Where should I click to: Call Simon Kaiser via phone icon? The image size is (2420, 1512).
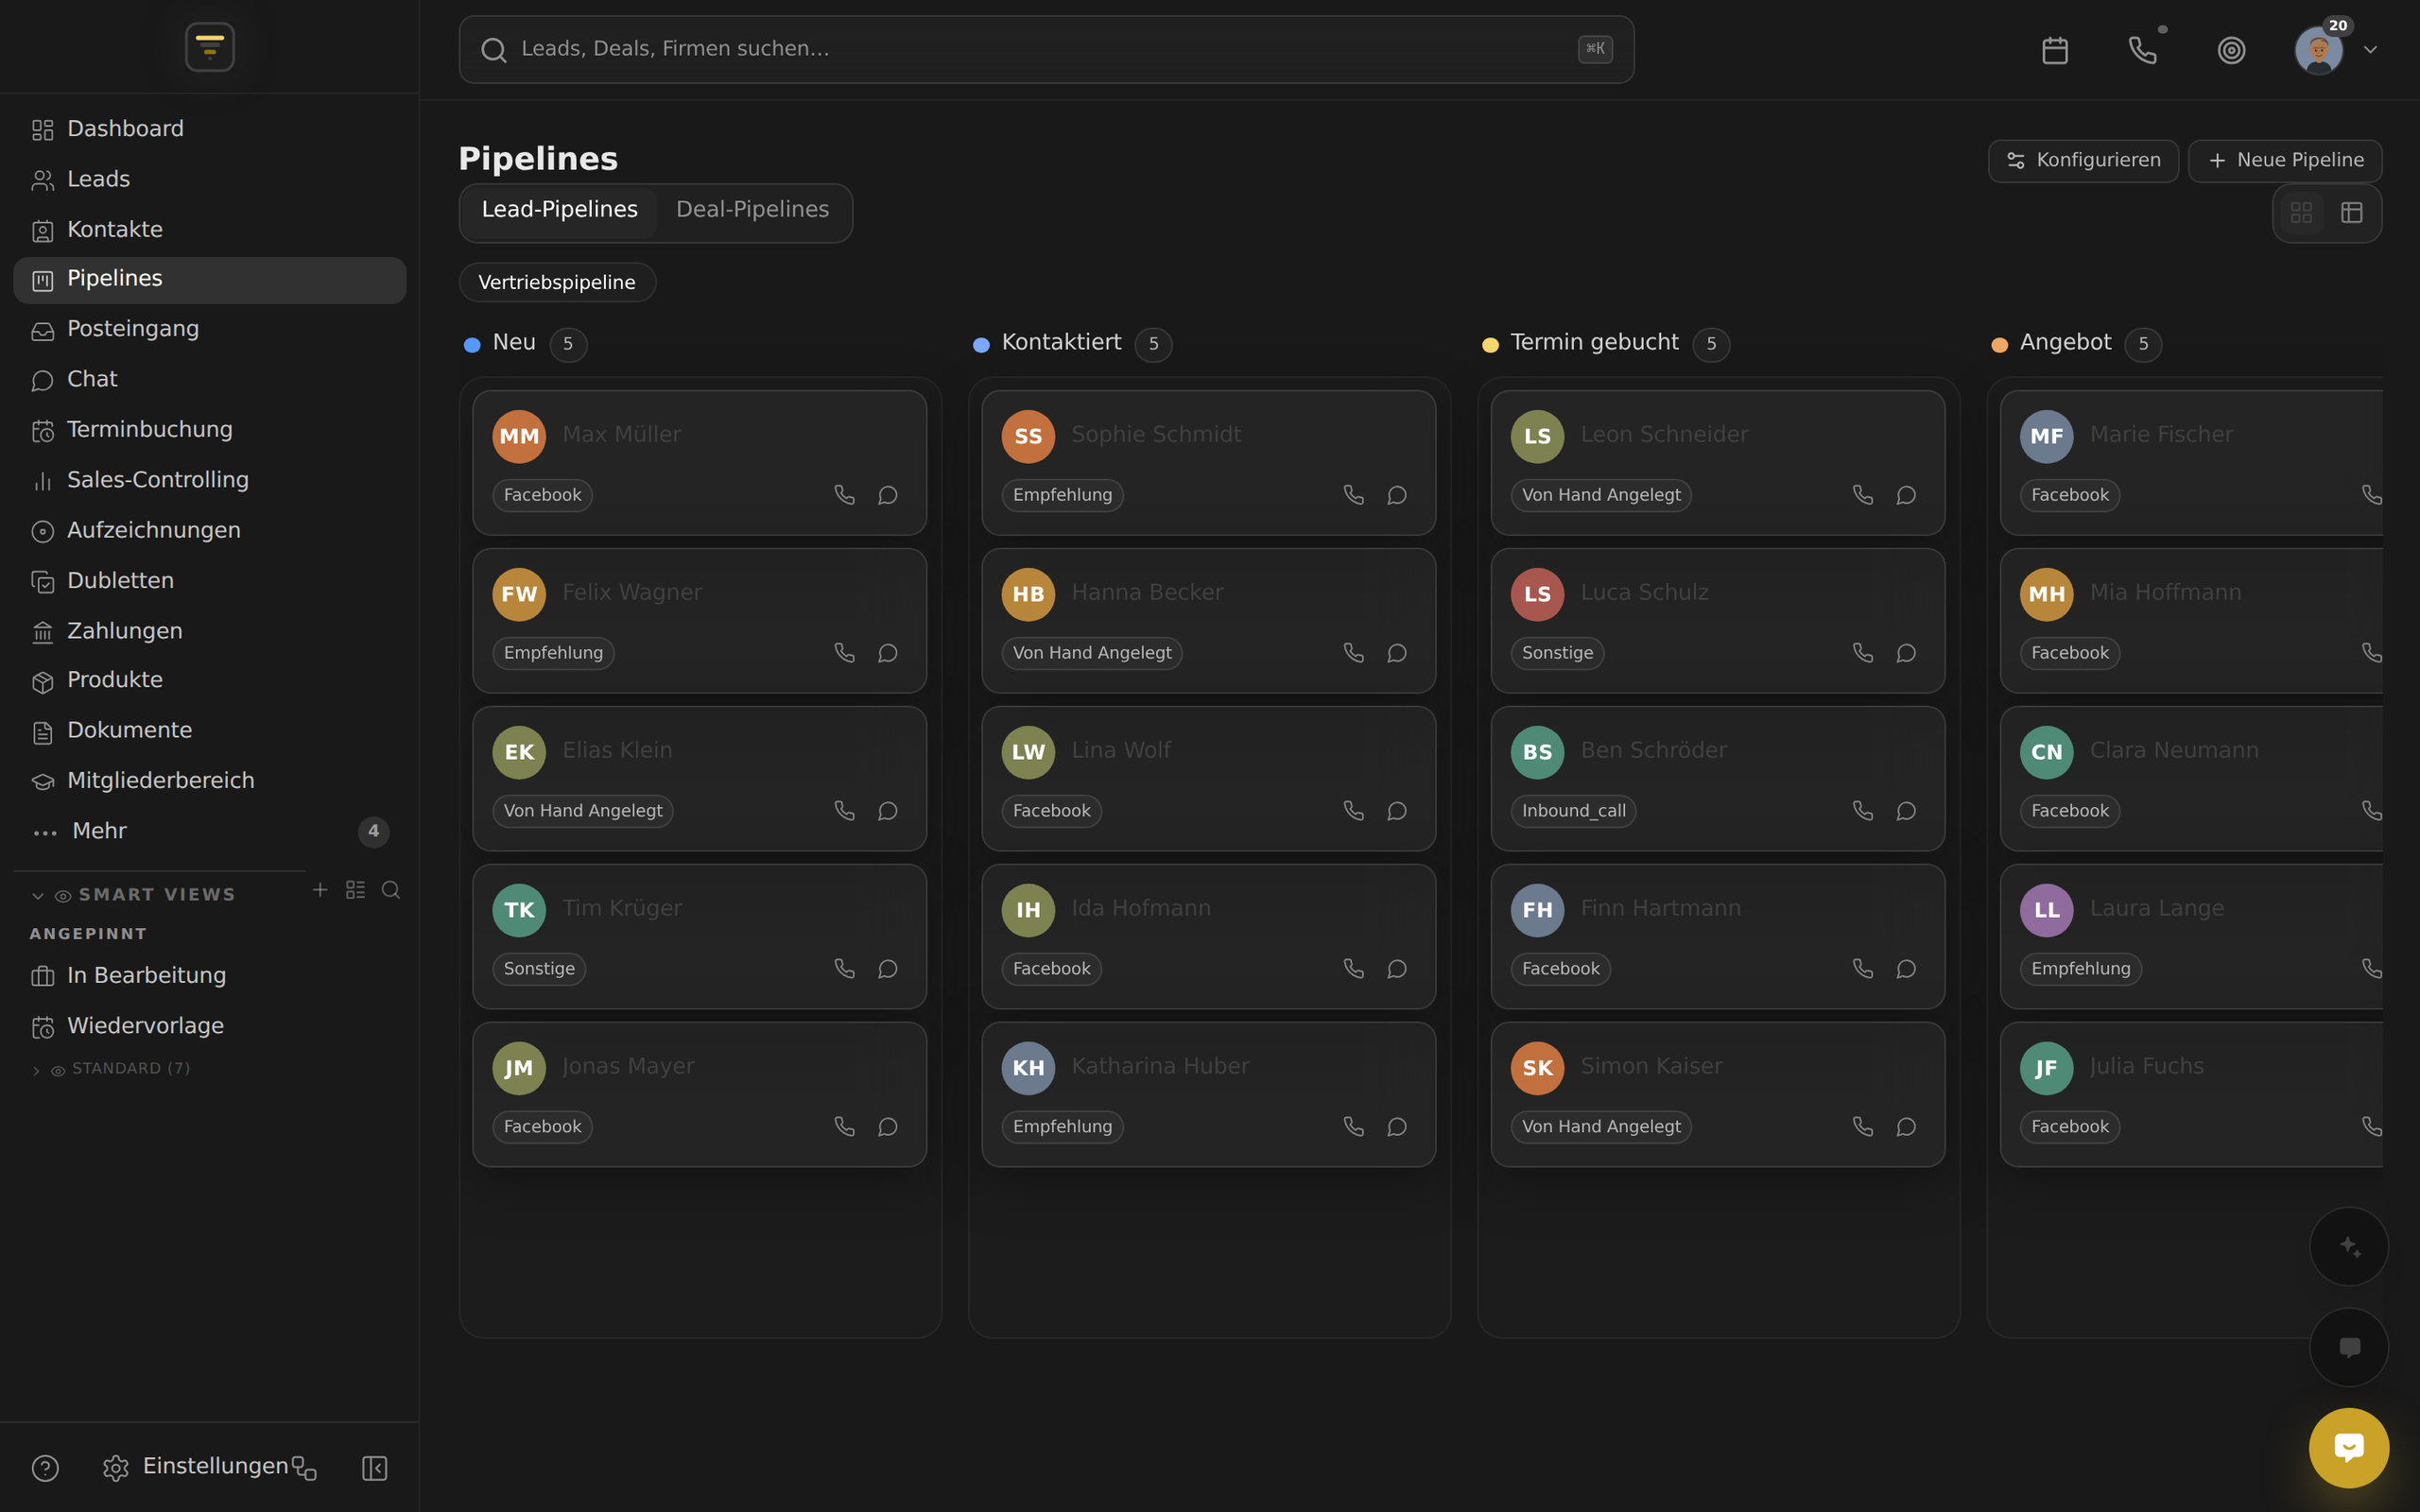coord(1862,1127)
